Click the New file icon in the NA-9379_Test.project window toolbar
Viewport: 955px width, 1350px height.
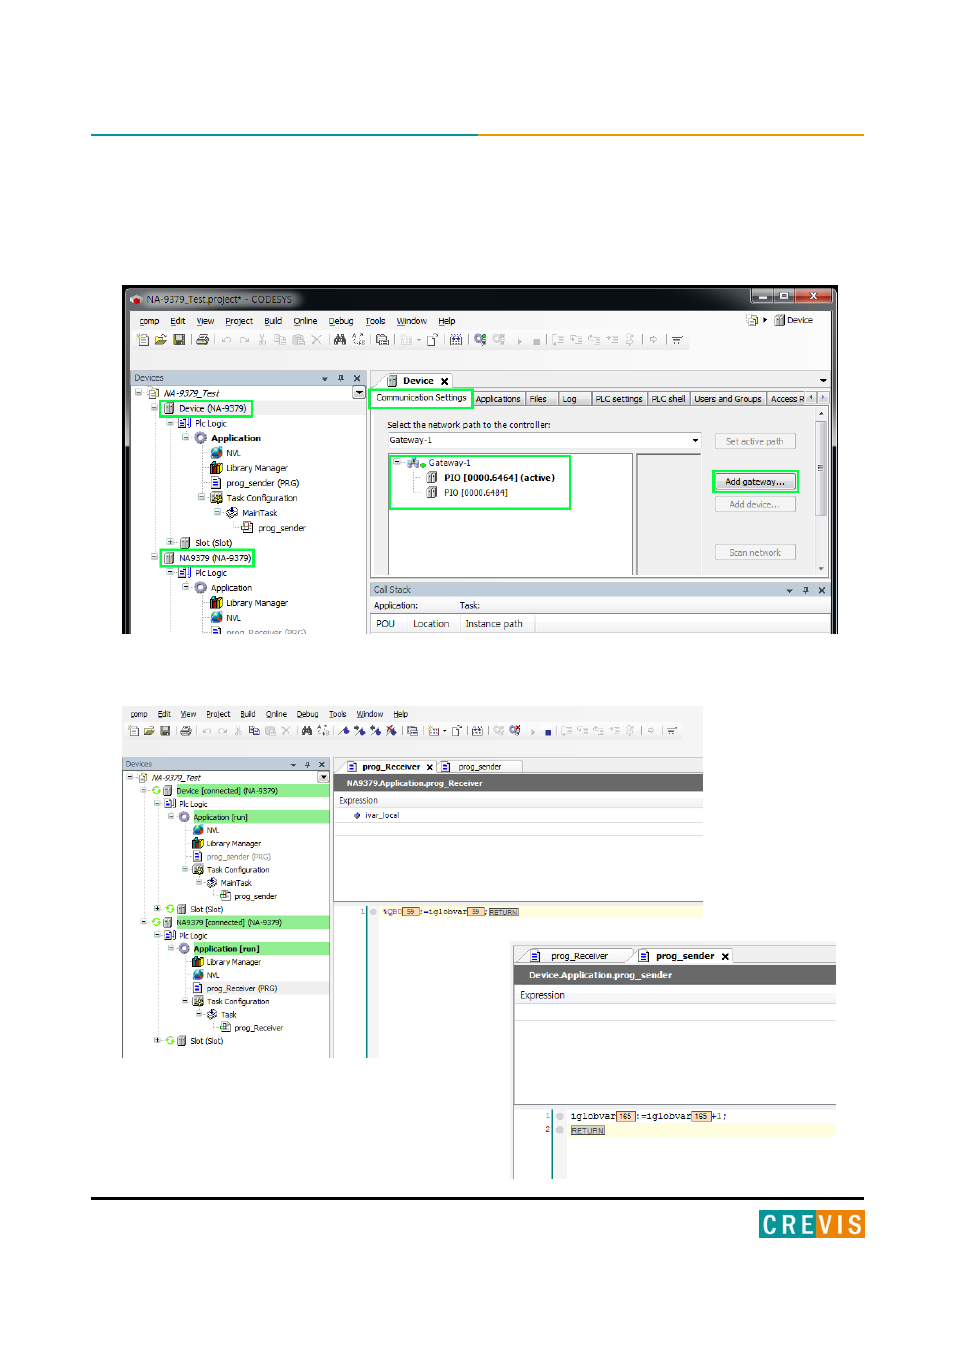(143, 340)
